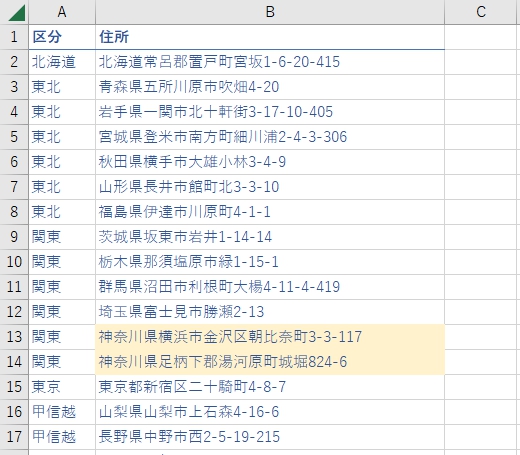This screenshot has width=520, height=455.
Task: Select row 15 header
Action: (x=14, y=387)
